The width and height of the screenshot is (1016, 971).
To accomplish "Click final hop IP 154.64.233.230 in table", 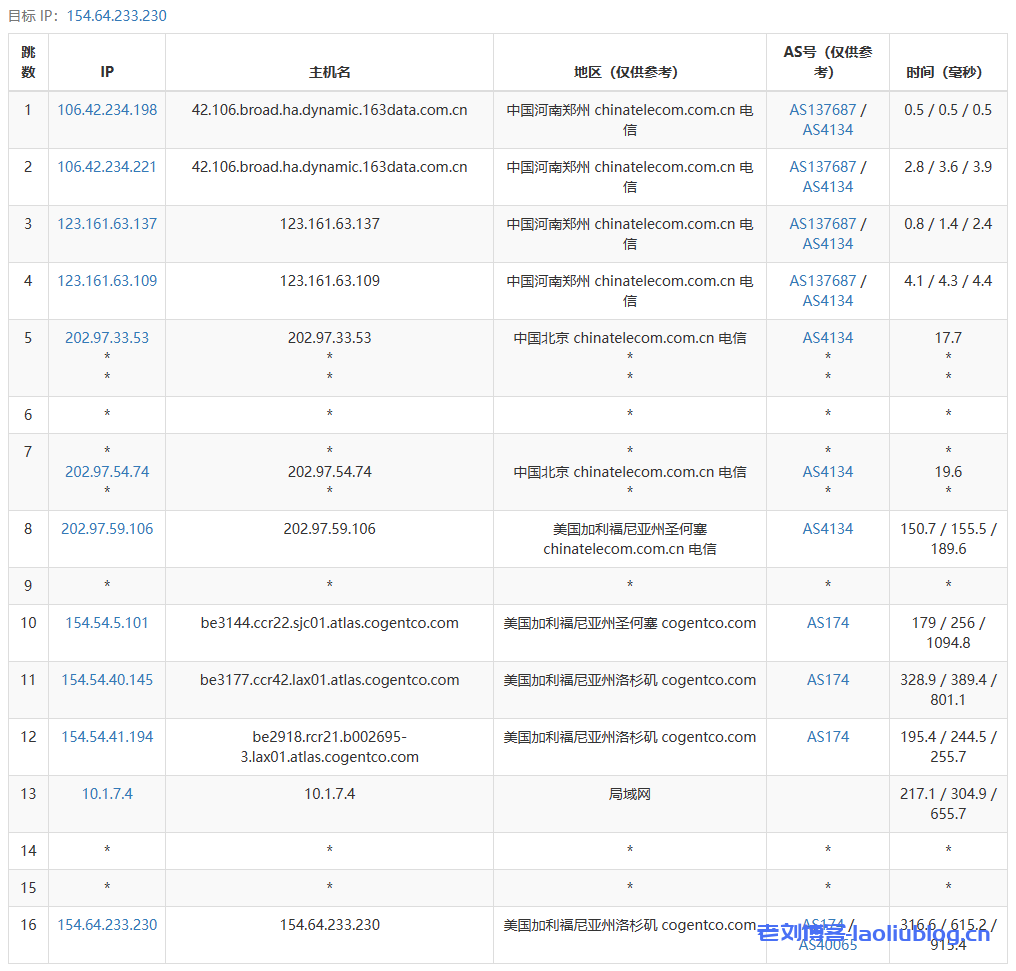I will point(106,924).
